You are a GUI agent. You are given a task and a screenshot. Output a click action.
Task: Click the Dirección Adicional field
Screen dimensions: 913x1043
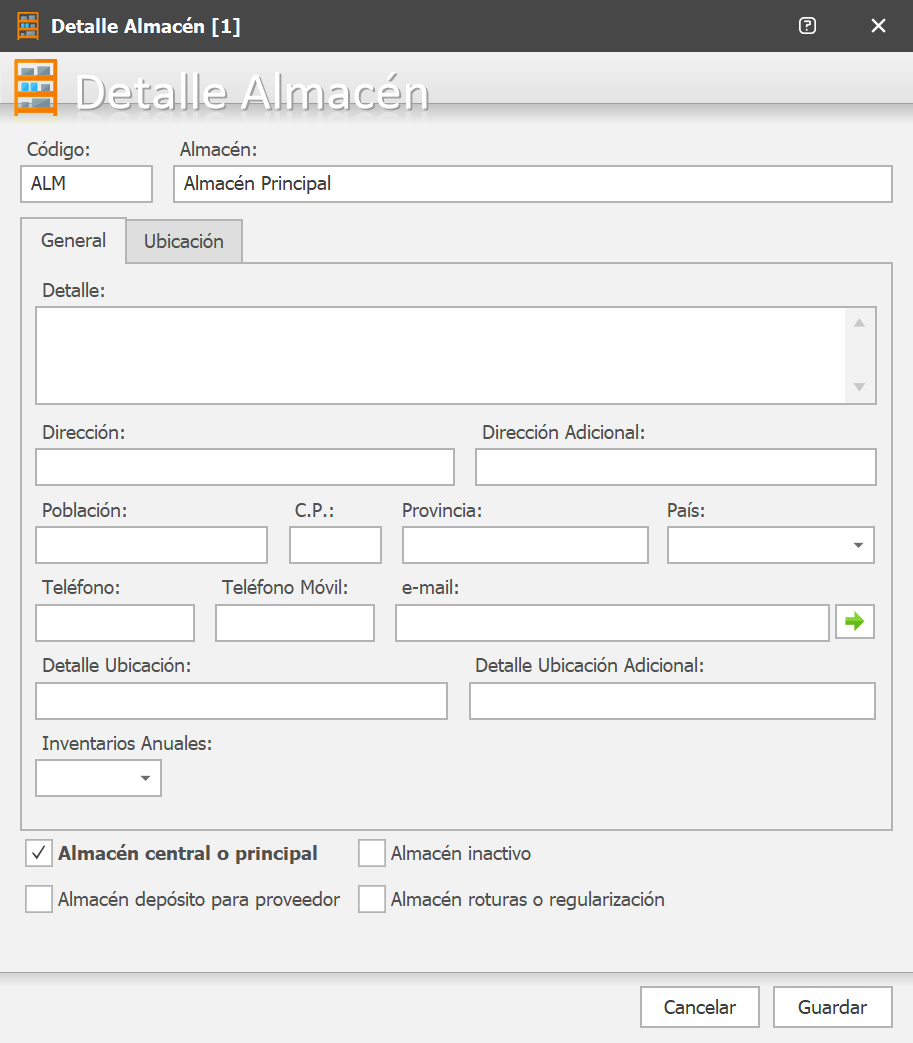pyautogui.click(x=676, y=467)
